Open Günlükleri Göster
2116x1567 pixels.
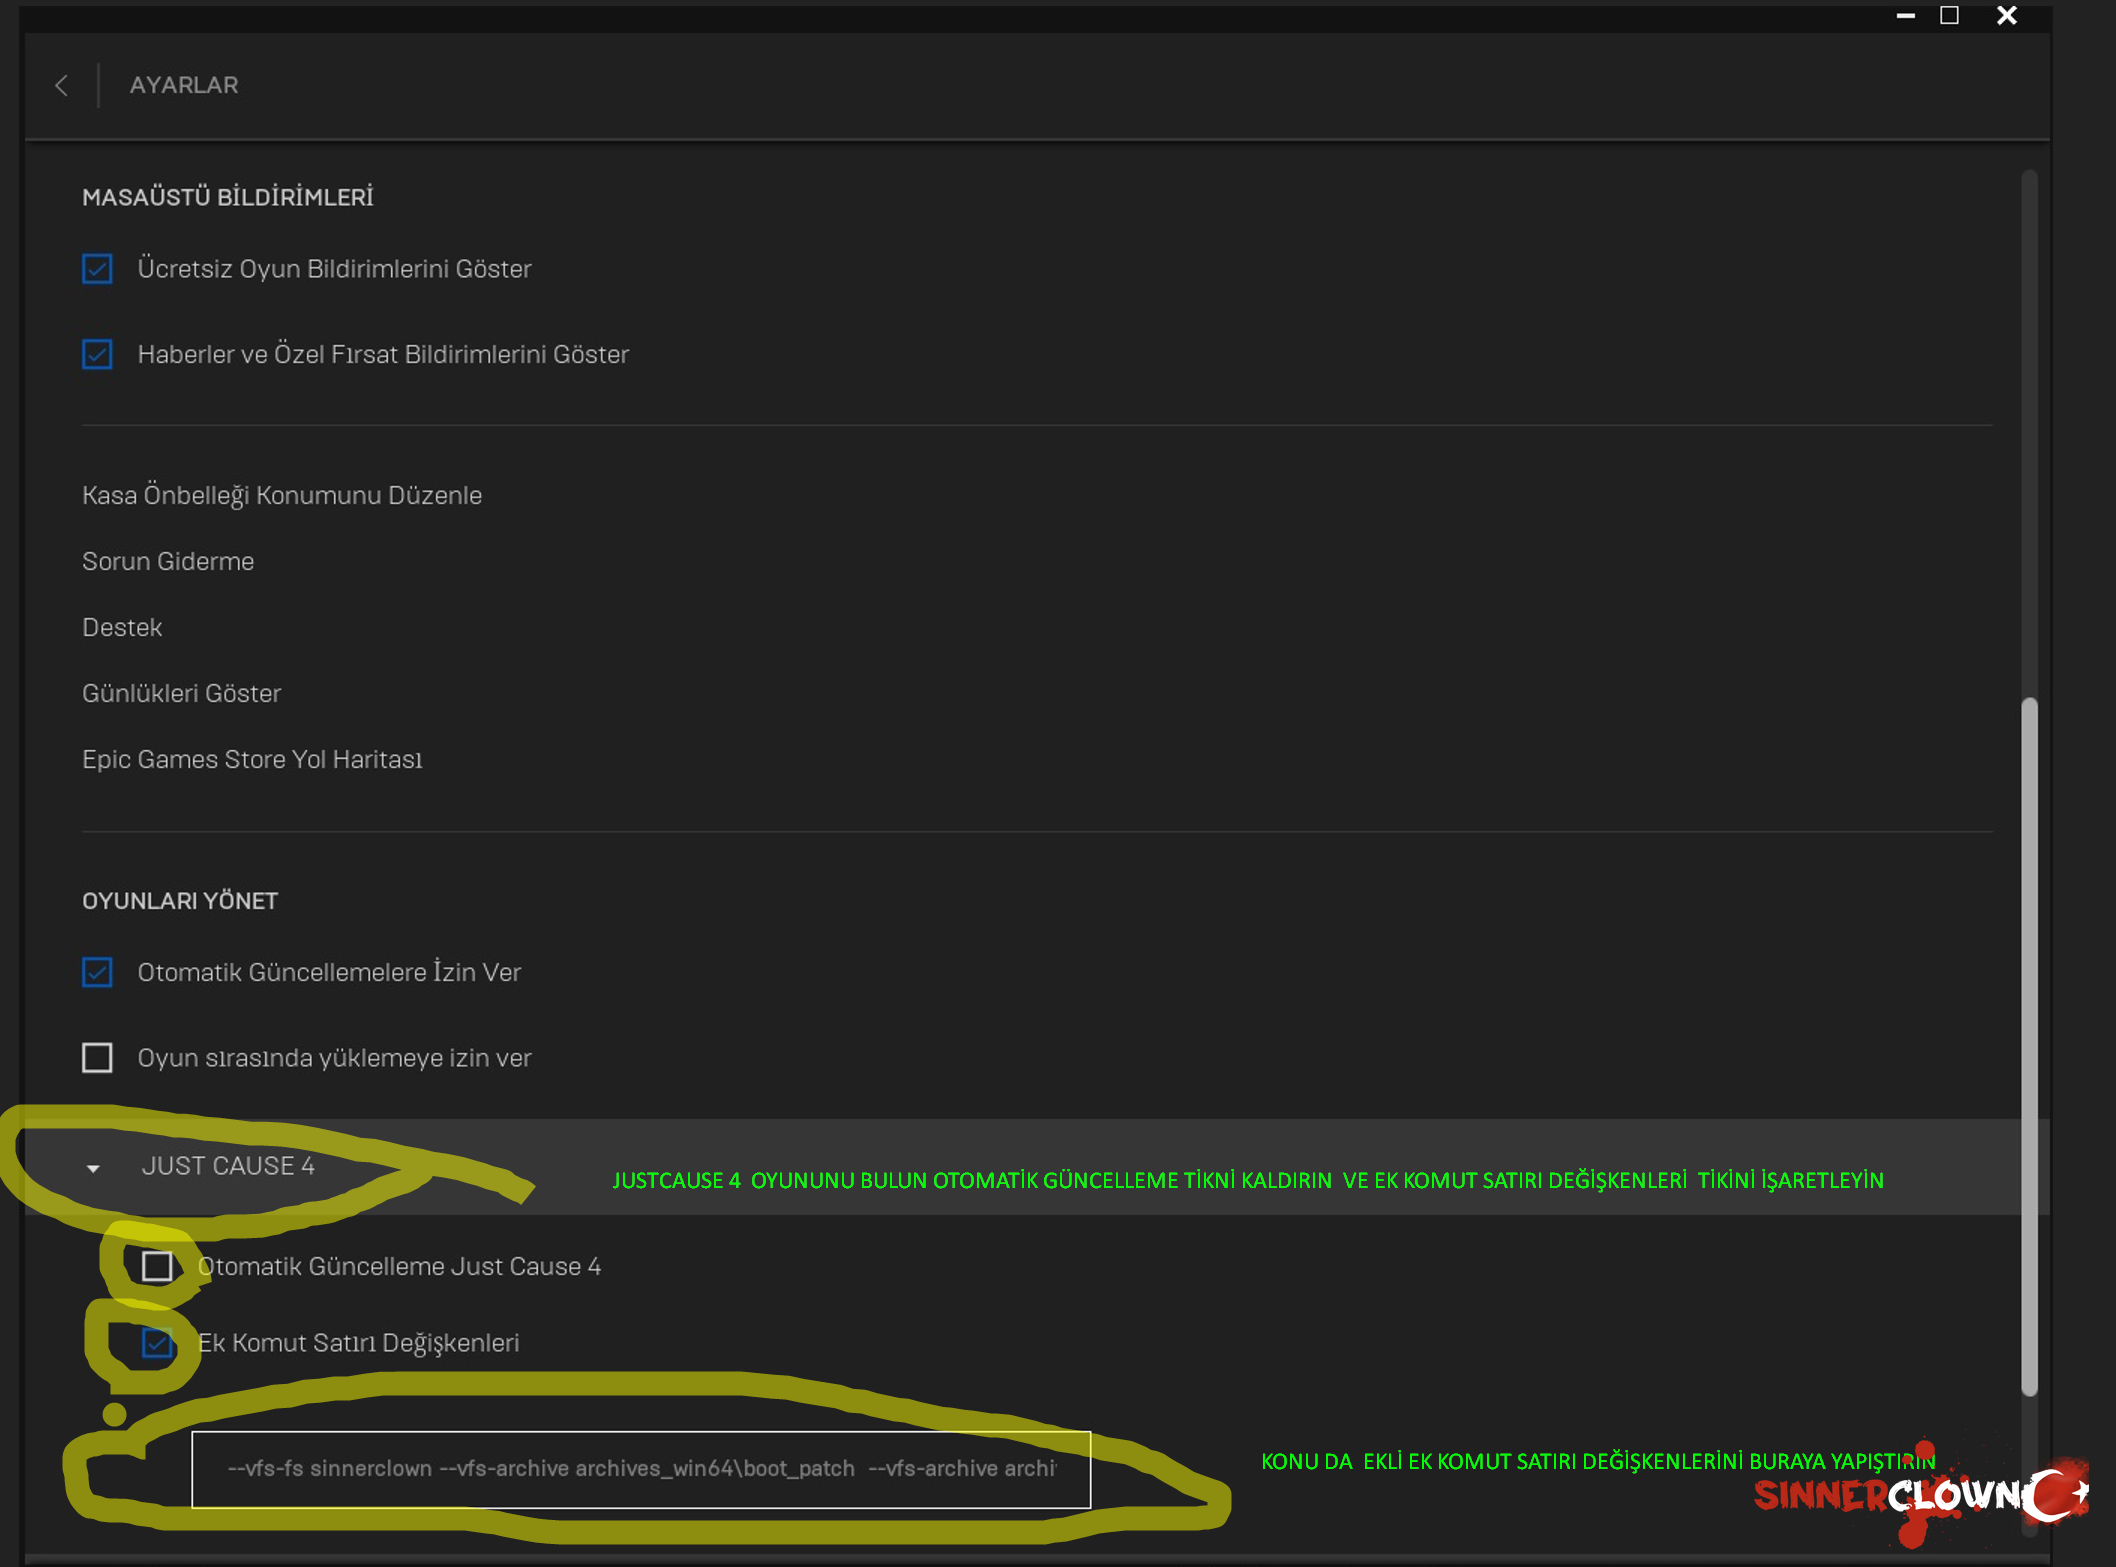coord(181,693)
